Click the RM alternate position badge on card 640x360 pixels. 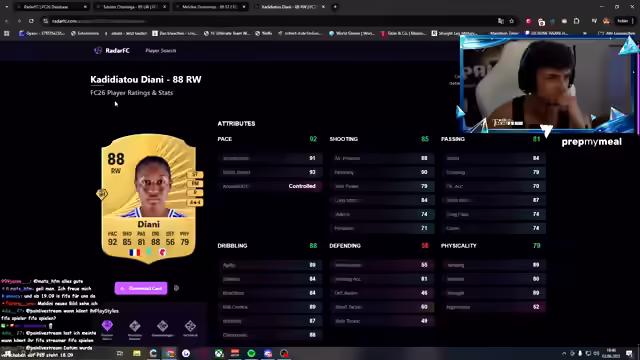click(195, 183)
